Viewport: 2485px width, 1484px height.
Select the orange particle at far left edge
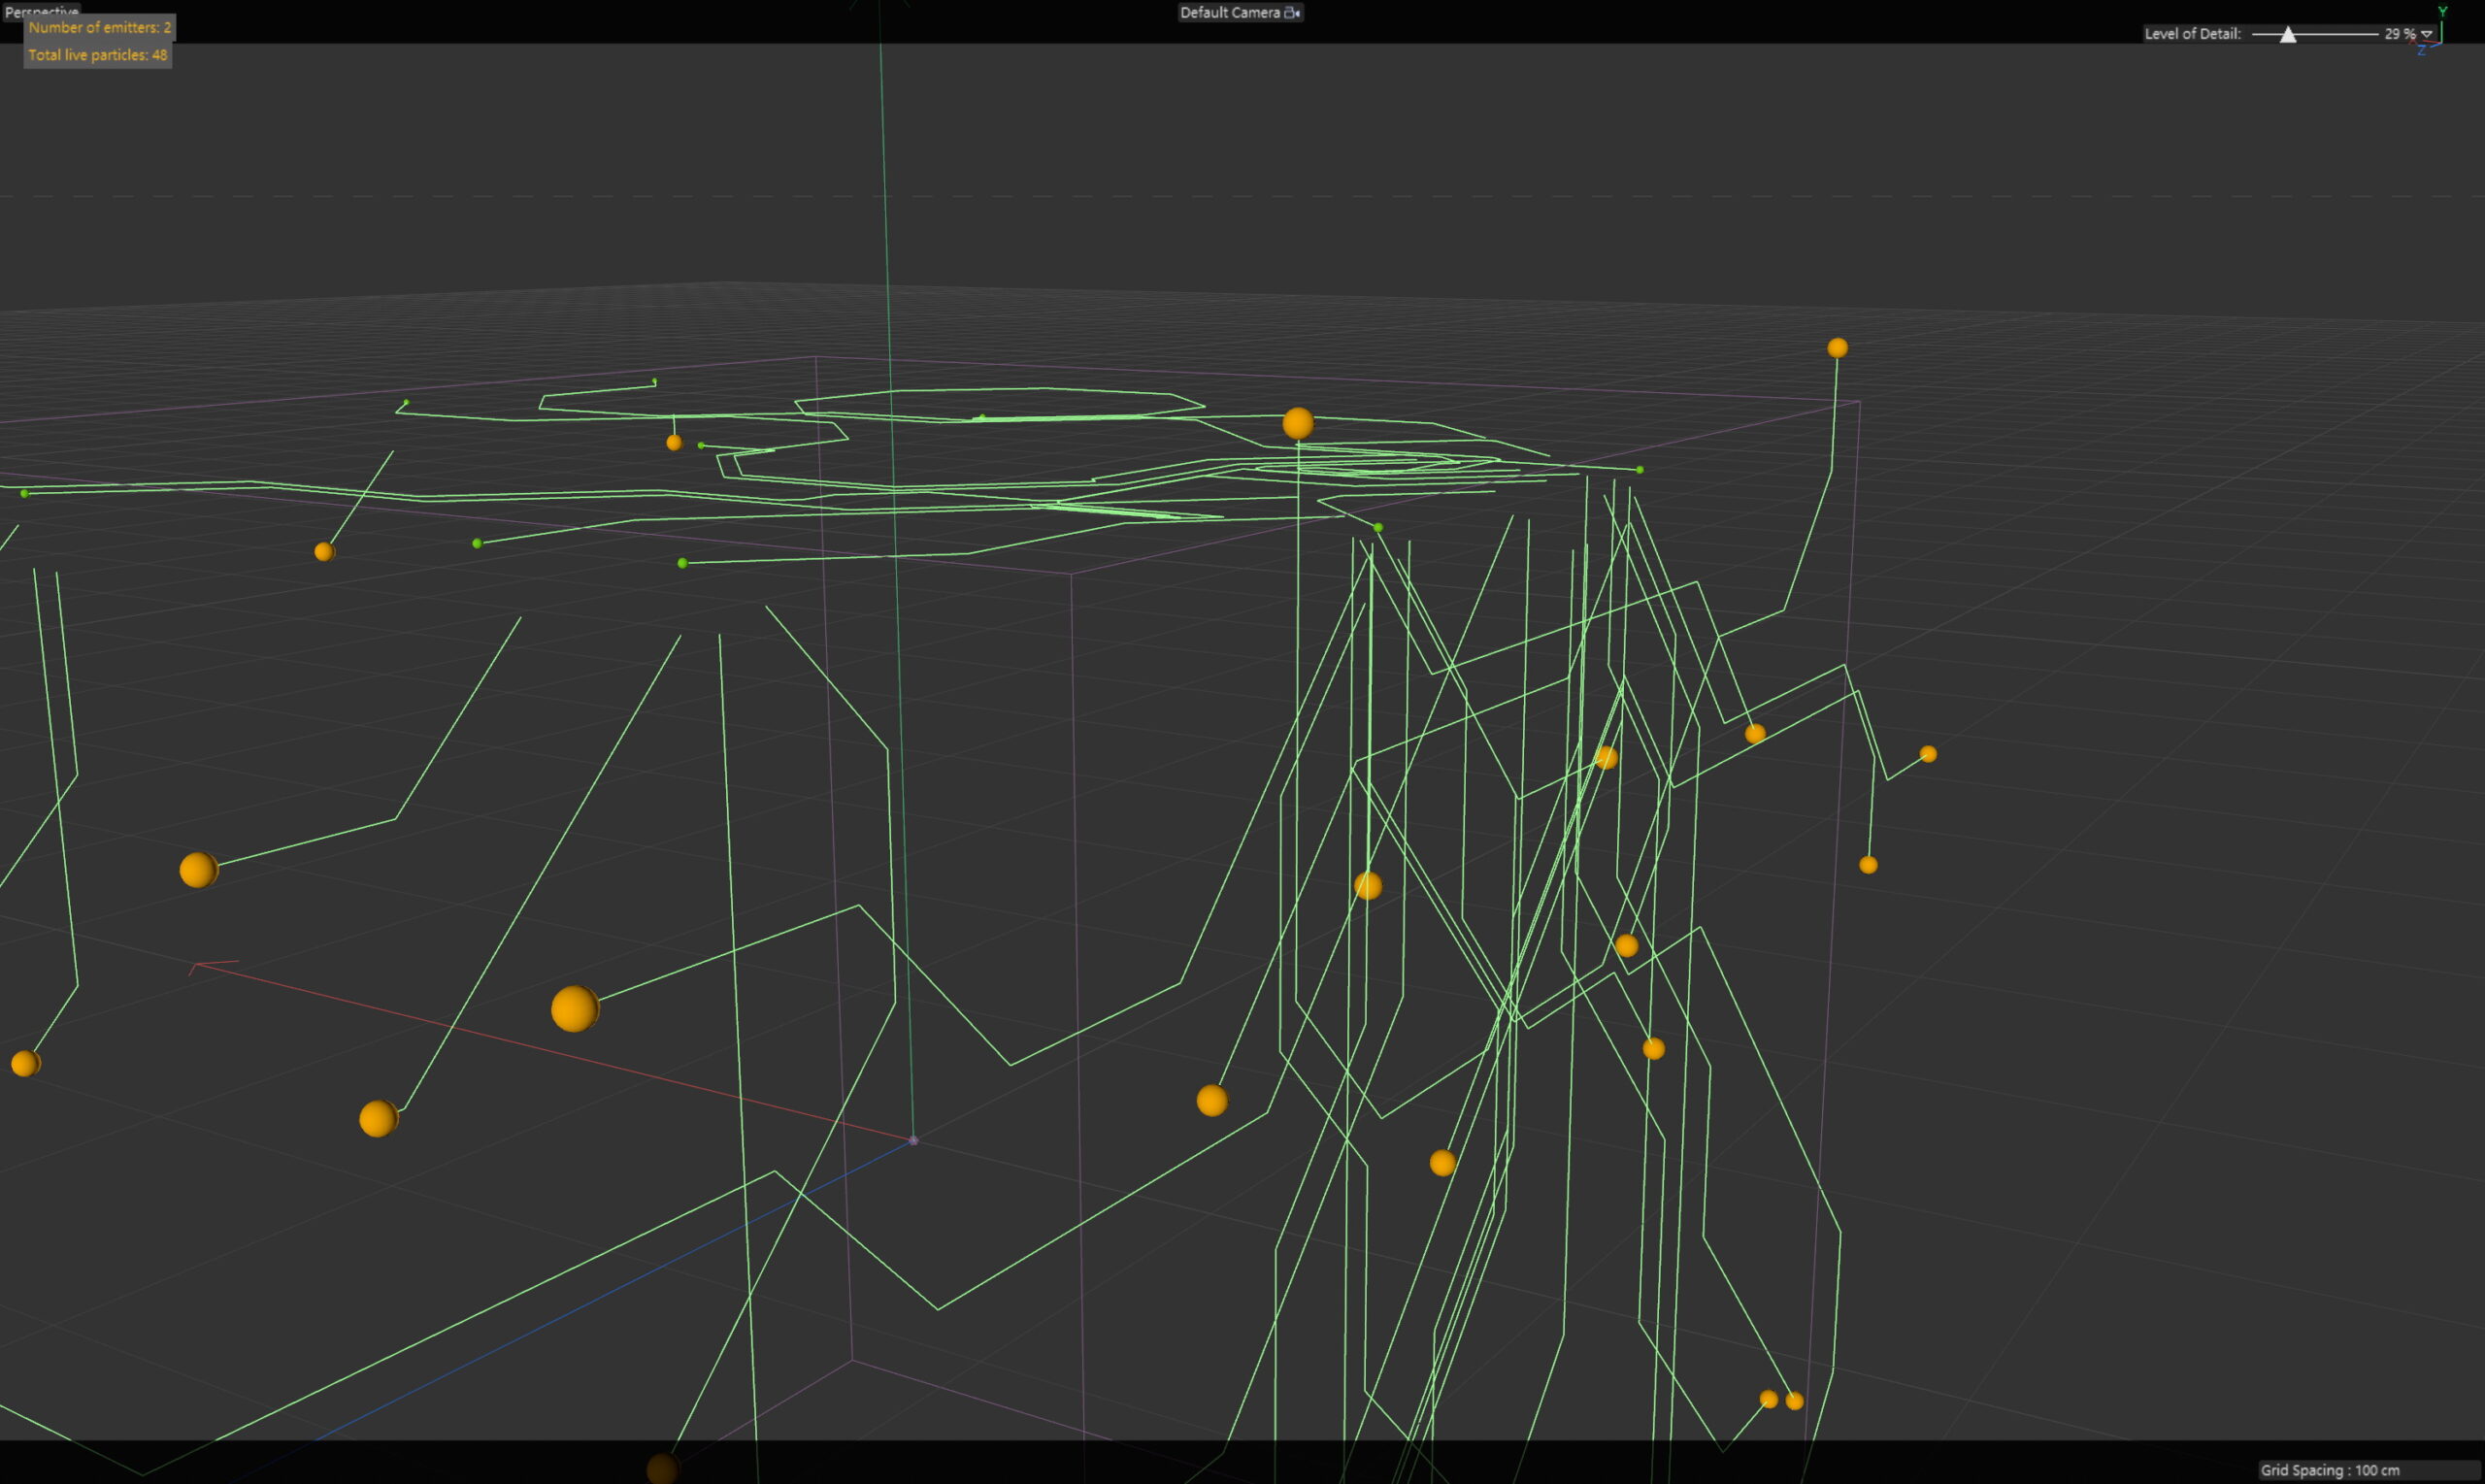click(25, 1063)
